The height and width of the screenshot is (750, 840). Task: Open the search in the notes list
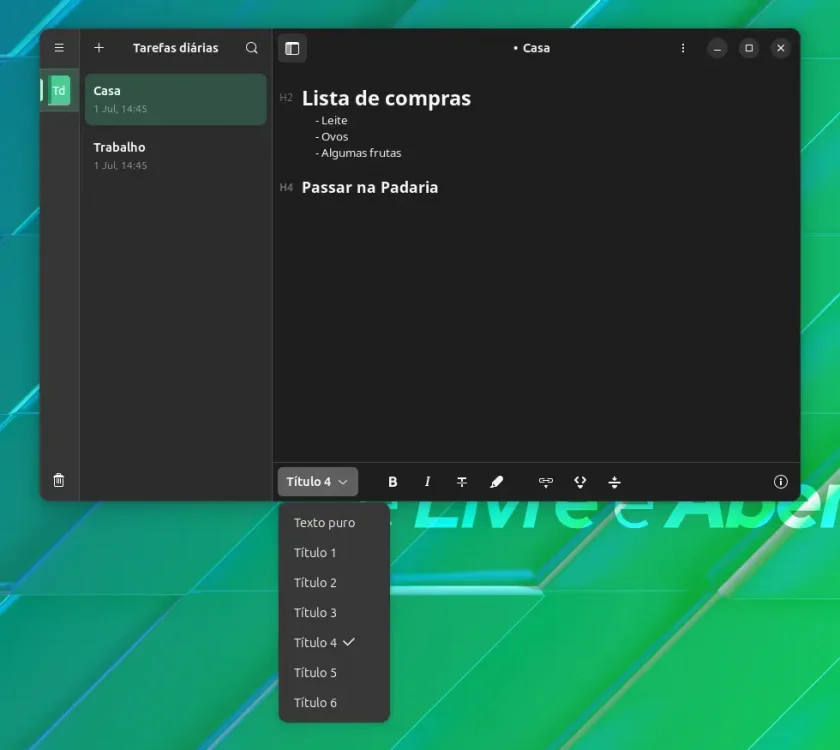(x=251, y=48)
